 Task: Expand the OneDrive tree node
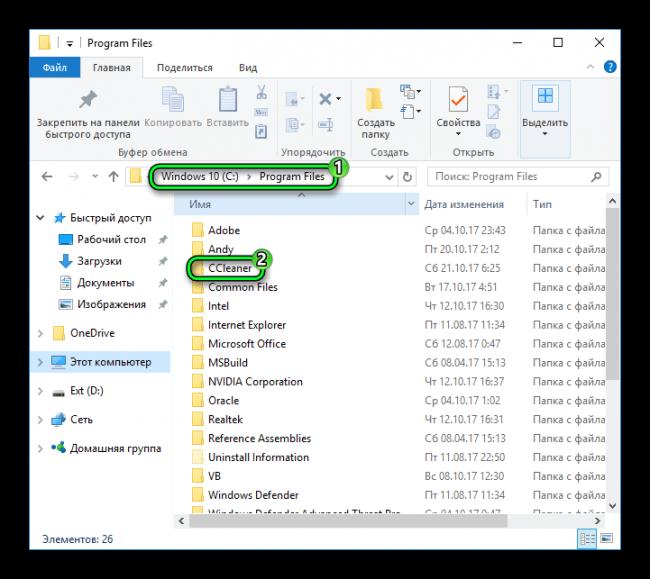41,333
